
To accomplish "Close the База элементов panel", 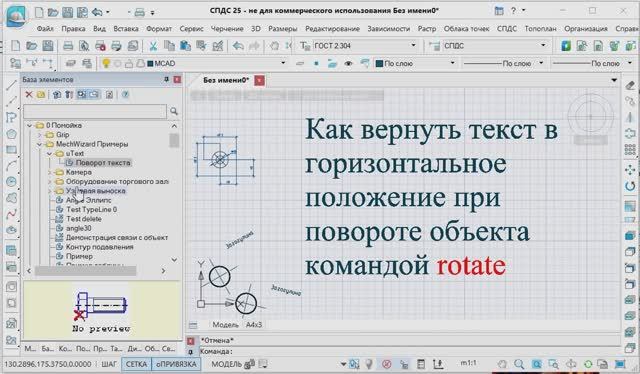I will point(177,79).
